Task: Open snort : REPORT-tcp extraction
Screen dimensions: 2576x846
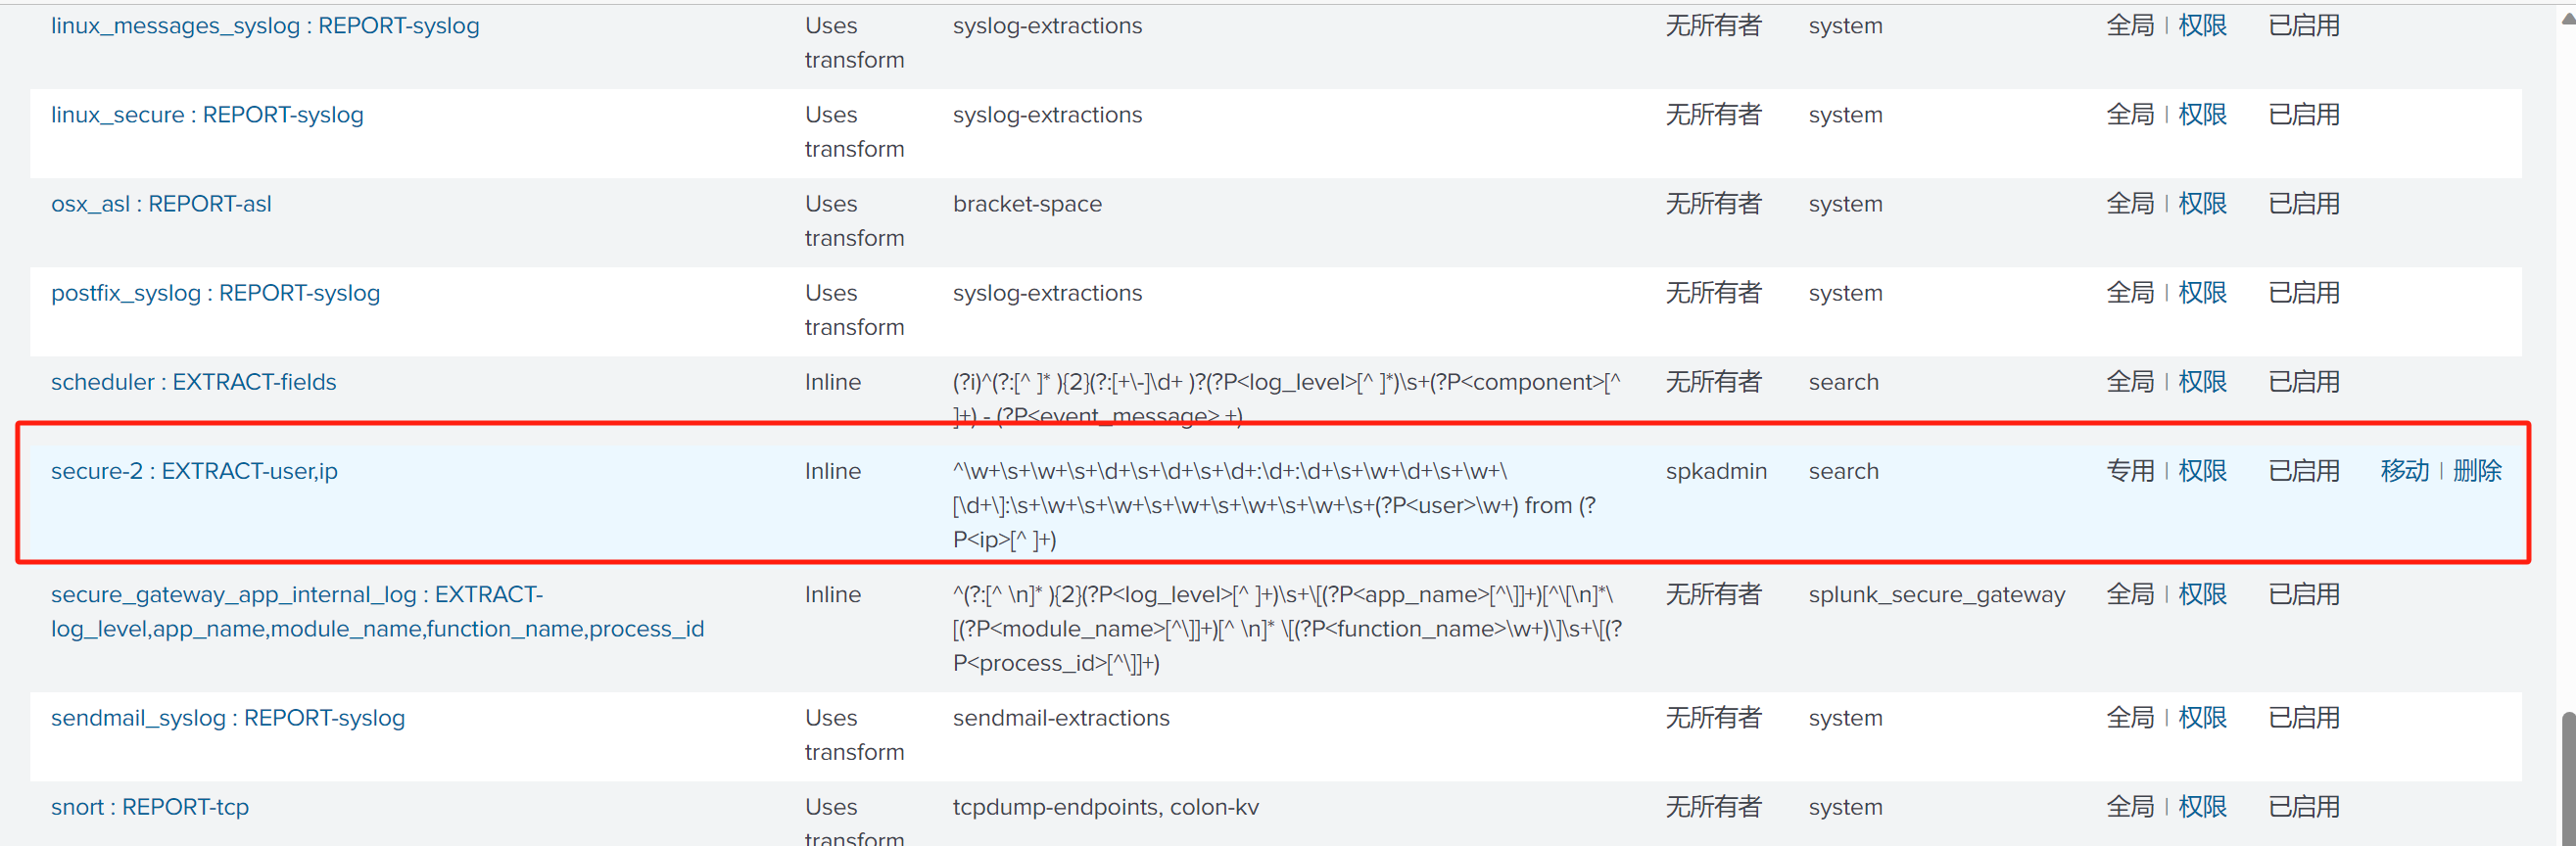Action: tap(150, 807)
